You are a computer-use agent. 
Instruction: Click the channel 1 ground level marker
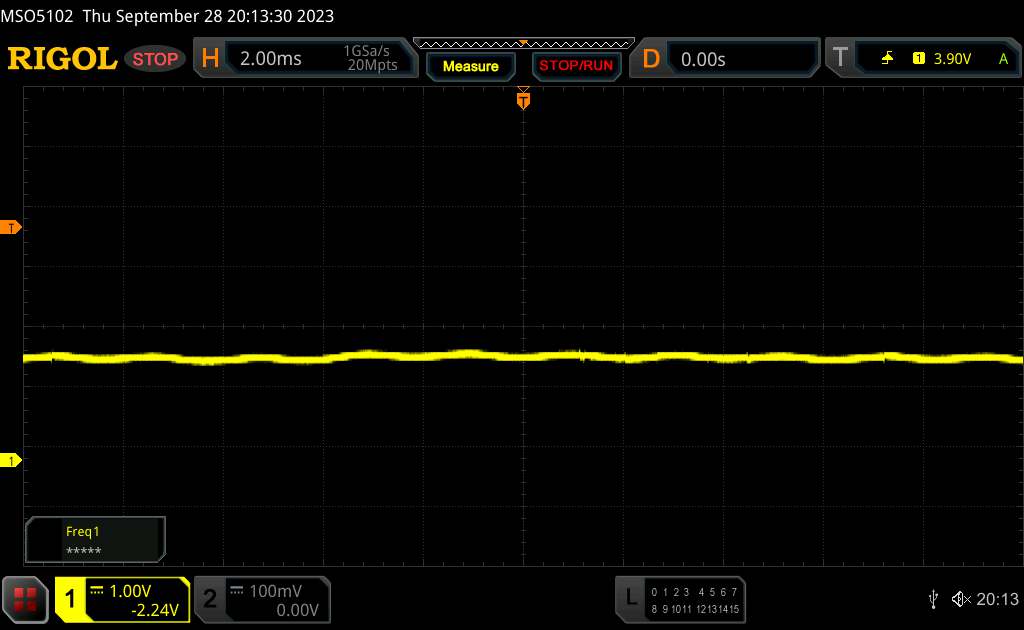[x=13, y=460]
